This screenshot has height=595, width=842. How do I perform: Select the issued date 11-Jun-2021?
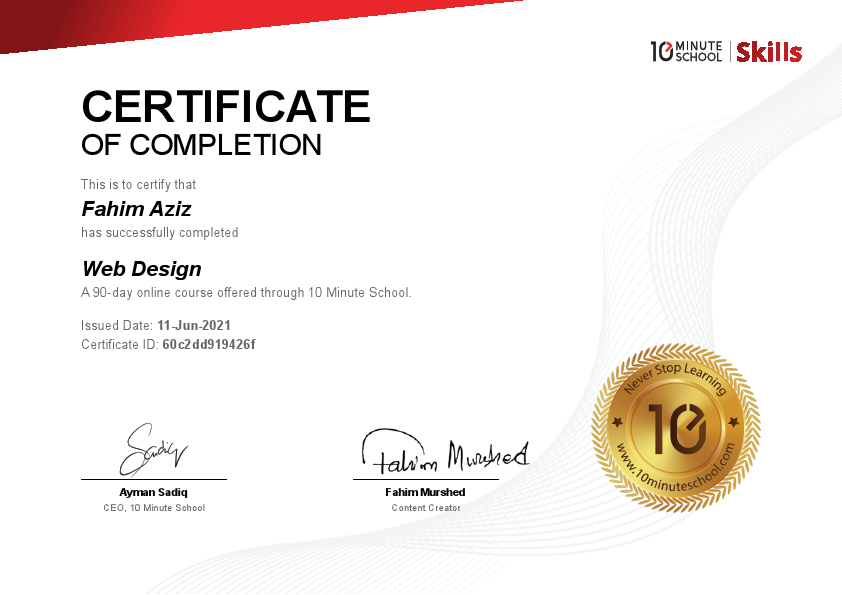coord(193,325)
